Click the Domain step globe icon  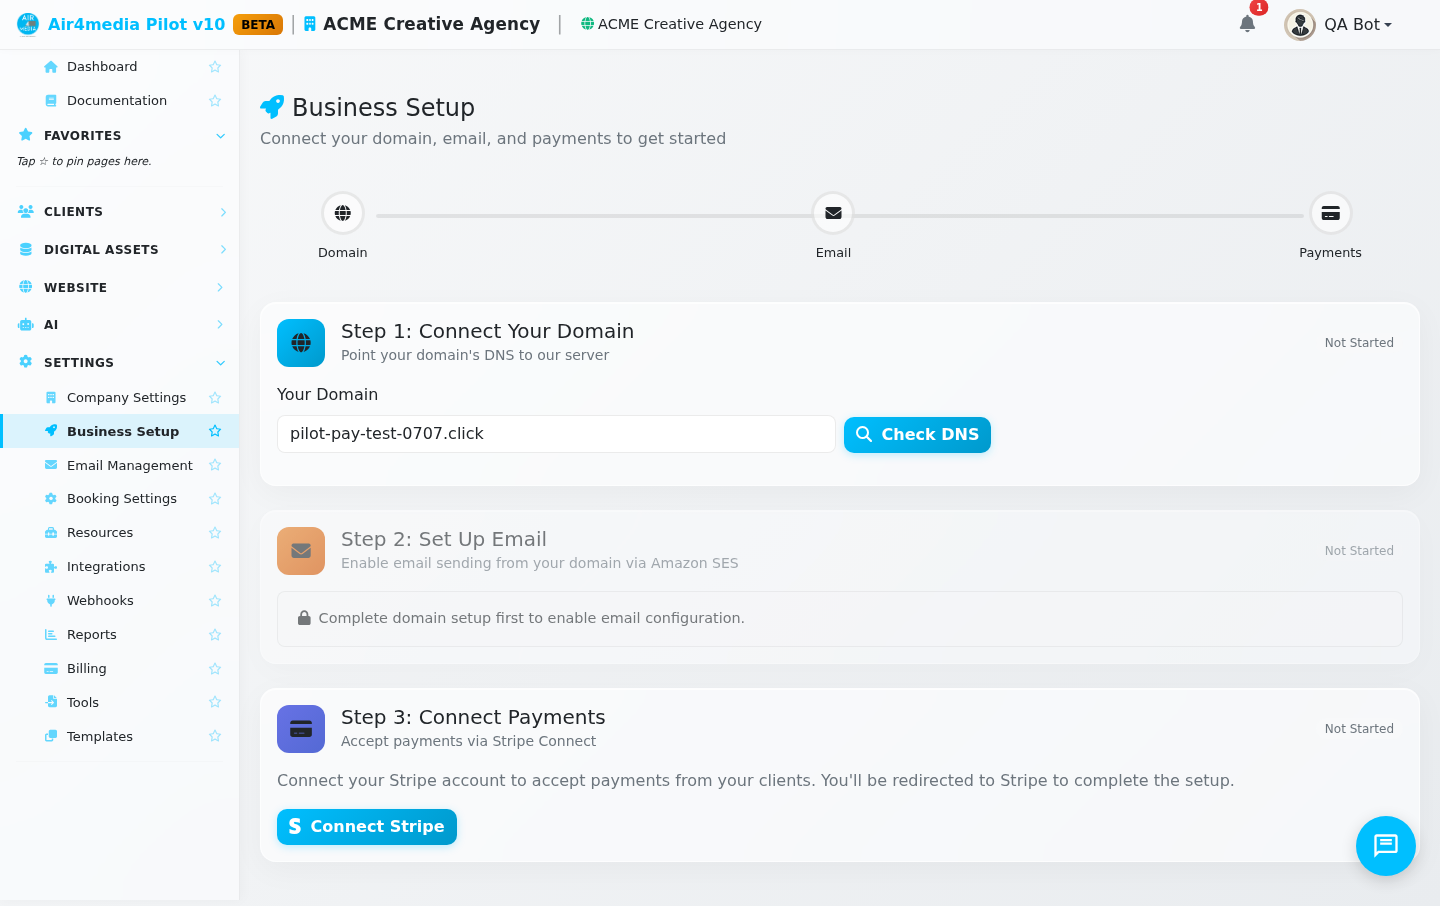click(343, 213)
